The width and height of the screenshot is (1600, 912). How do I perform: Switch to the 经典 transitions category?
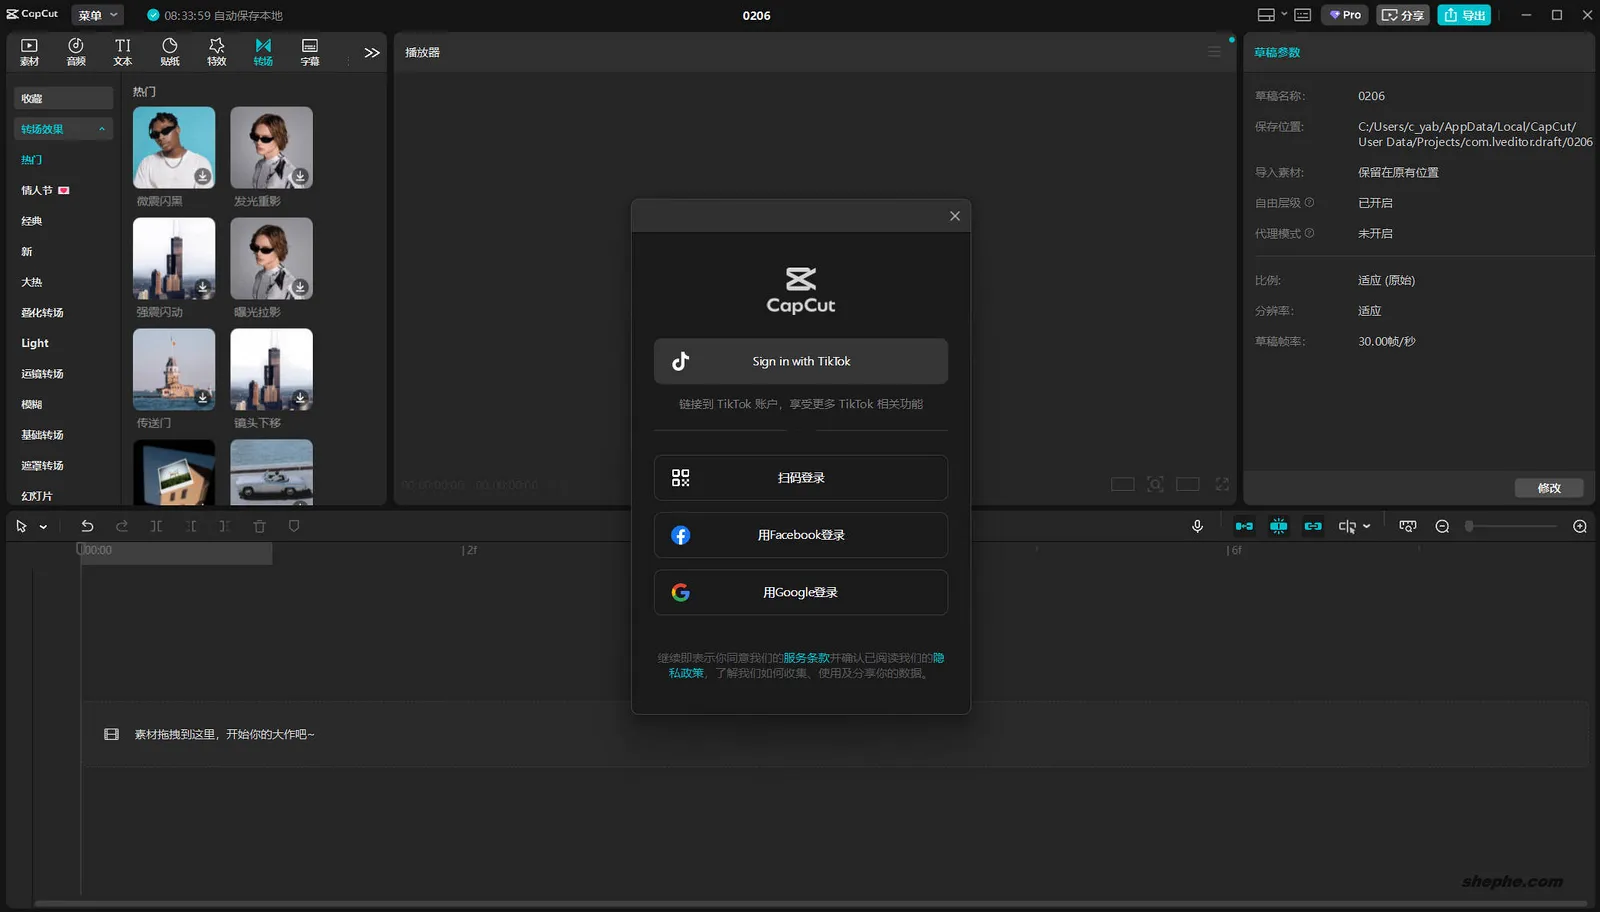(31, 220)
